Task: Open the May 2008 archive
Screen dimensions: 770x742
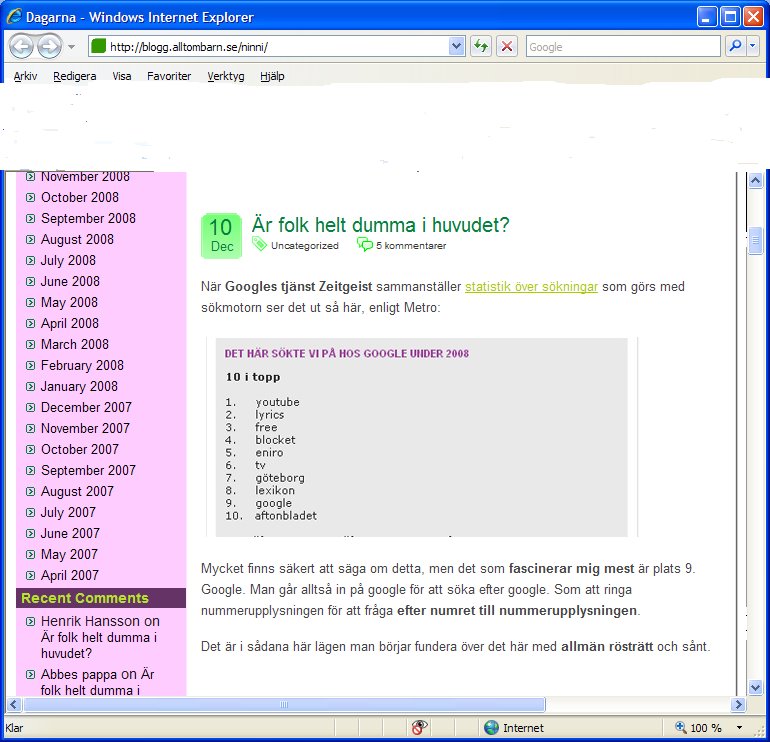Action: (x=69, y=302)
